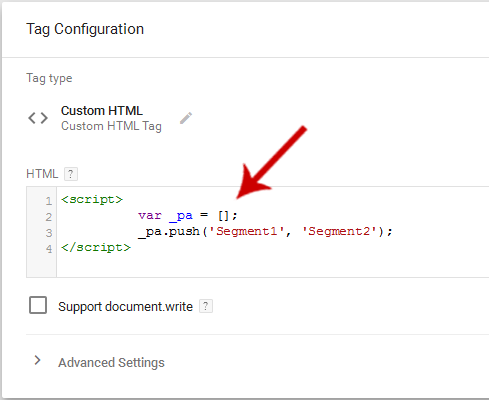This screenshot has width=489, height=400.
Task: Open the help icon next to HTML label
Action: 71,174
